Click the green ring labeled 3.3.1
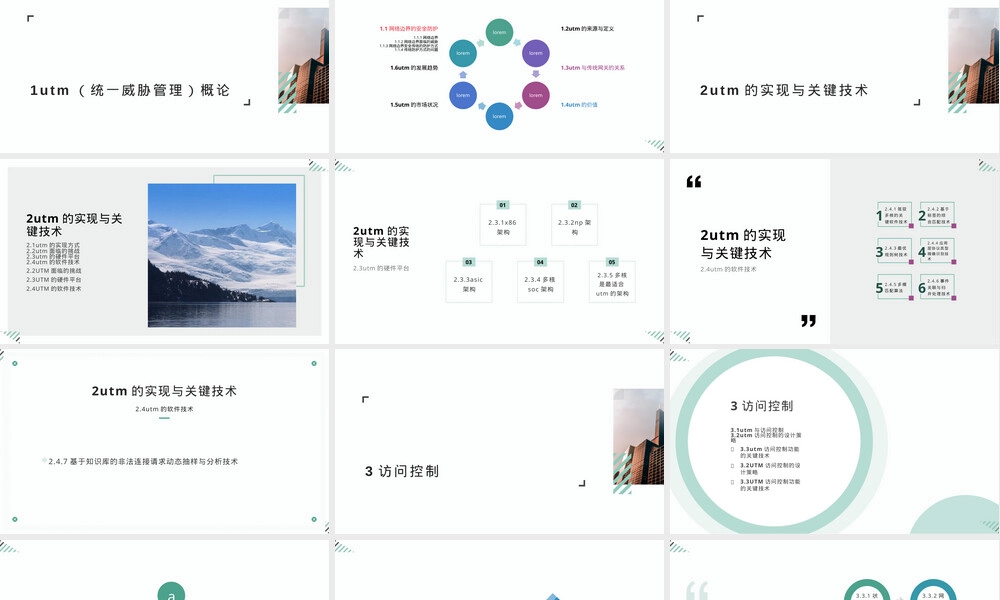1000x600 pixels. [x=867, y=590]
